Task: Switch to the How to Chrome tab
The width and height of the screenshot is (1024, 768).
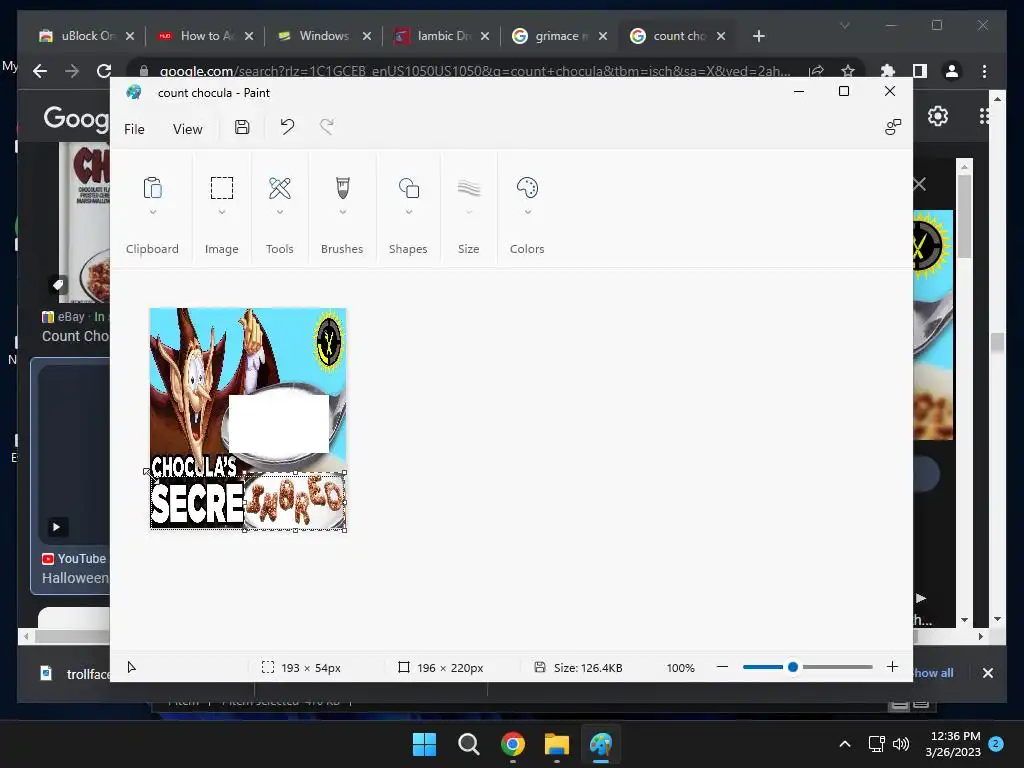Action: click(205, 36)
